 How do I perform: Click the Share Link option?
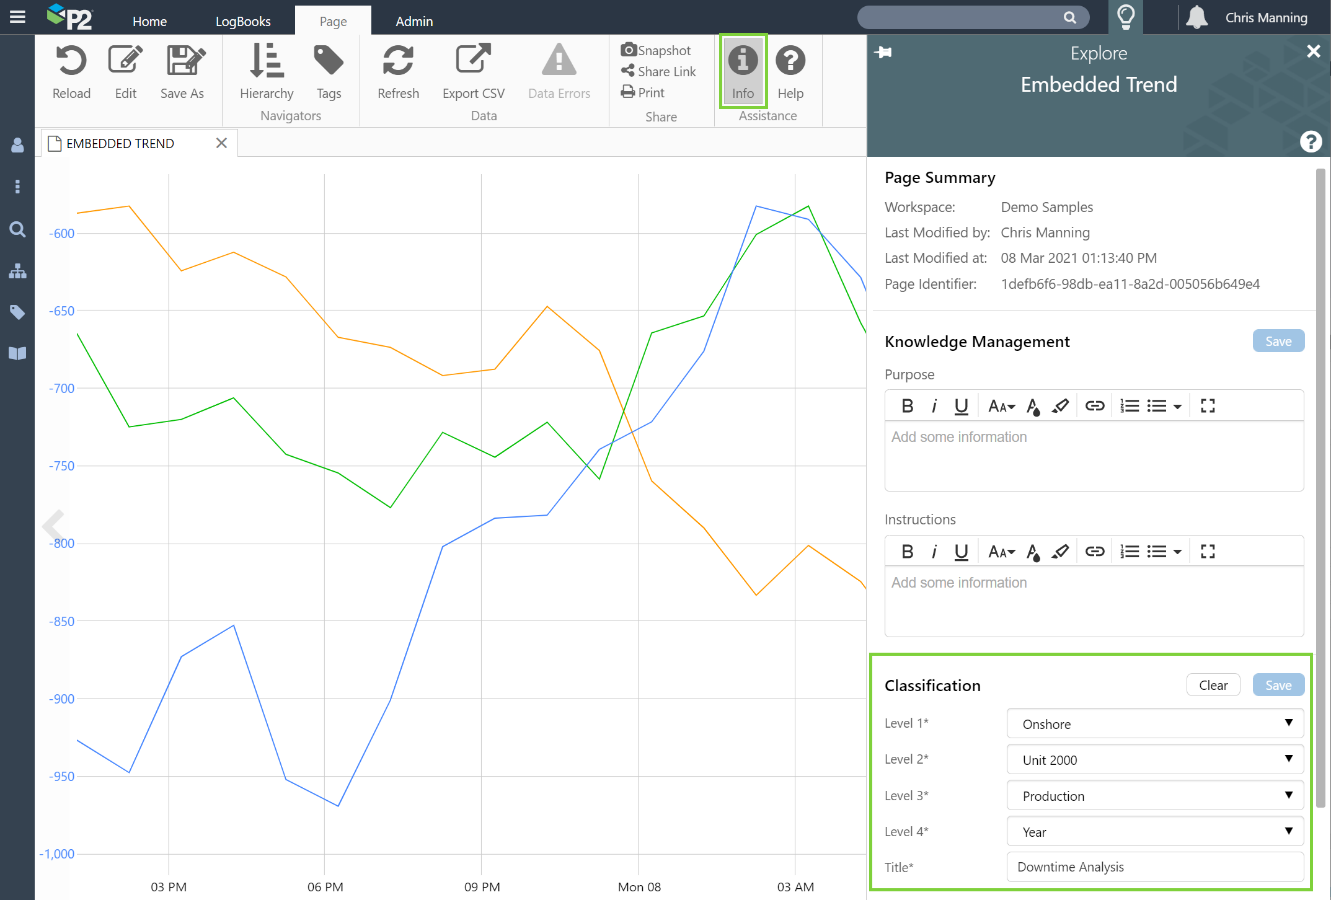658,71
